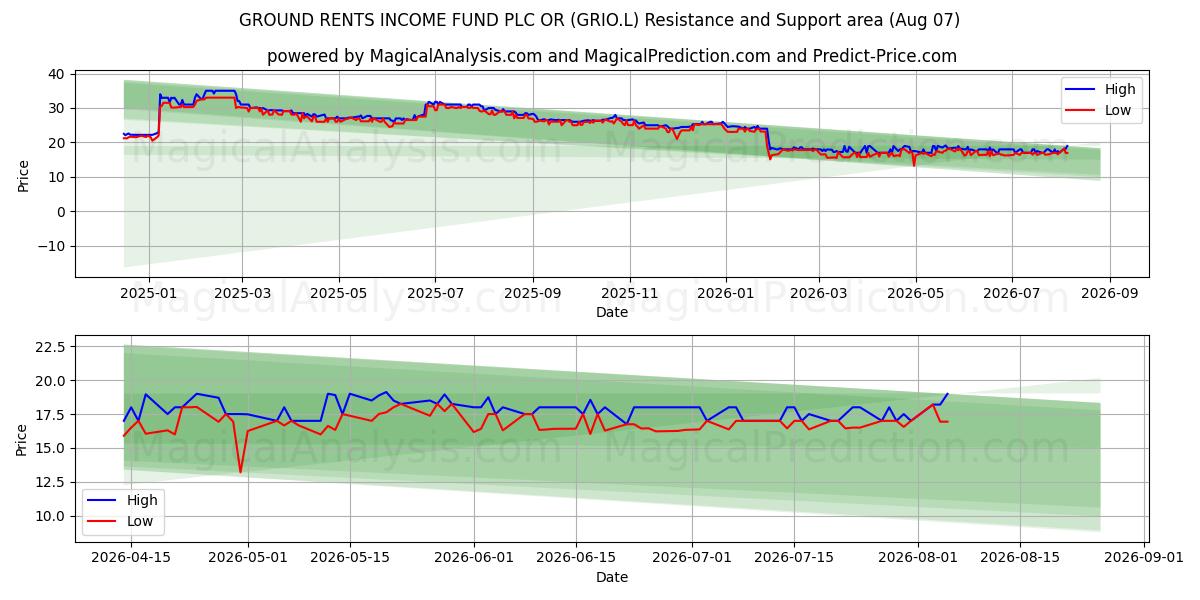Click the 17.5 value on bottom price axis

coord(51,414)
